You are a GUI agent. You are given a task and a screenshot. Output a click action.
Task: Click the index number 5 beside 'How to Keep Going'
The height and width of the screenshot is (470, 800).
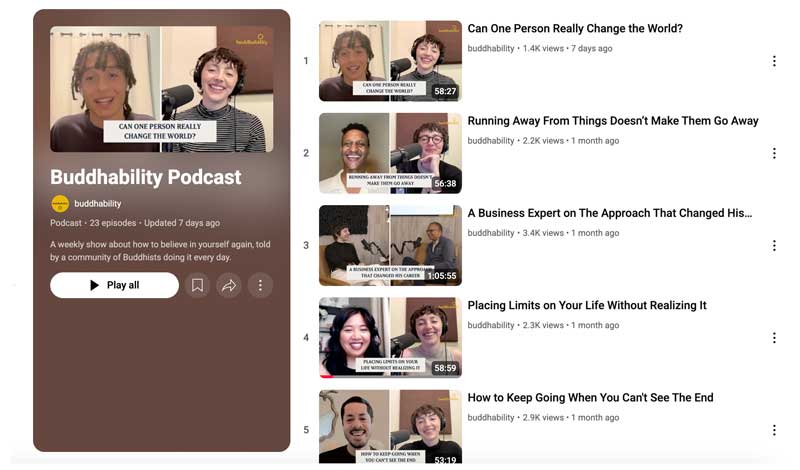point(306,430)
